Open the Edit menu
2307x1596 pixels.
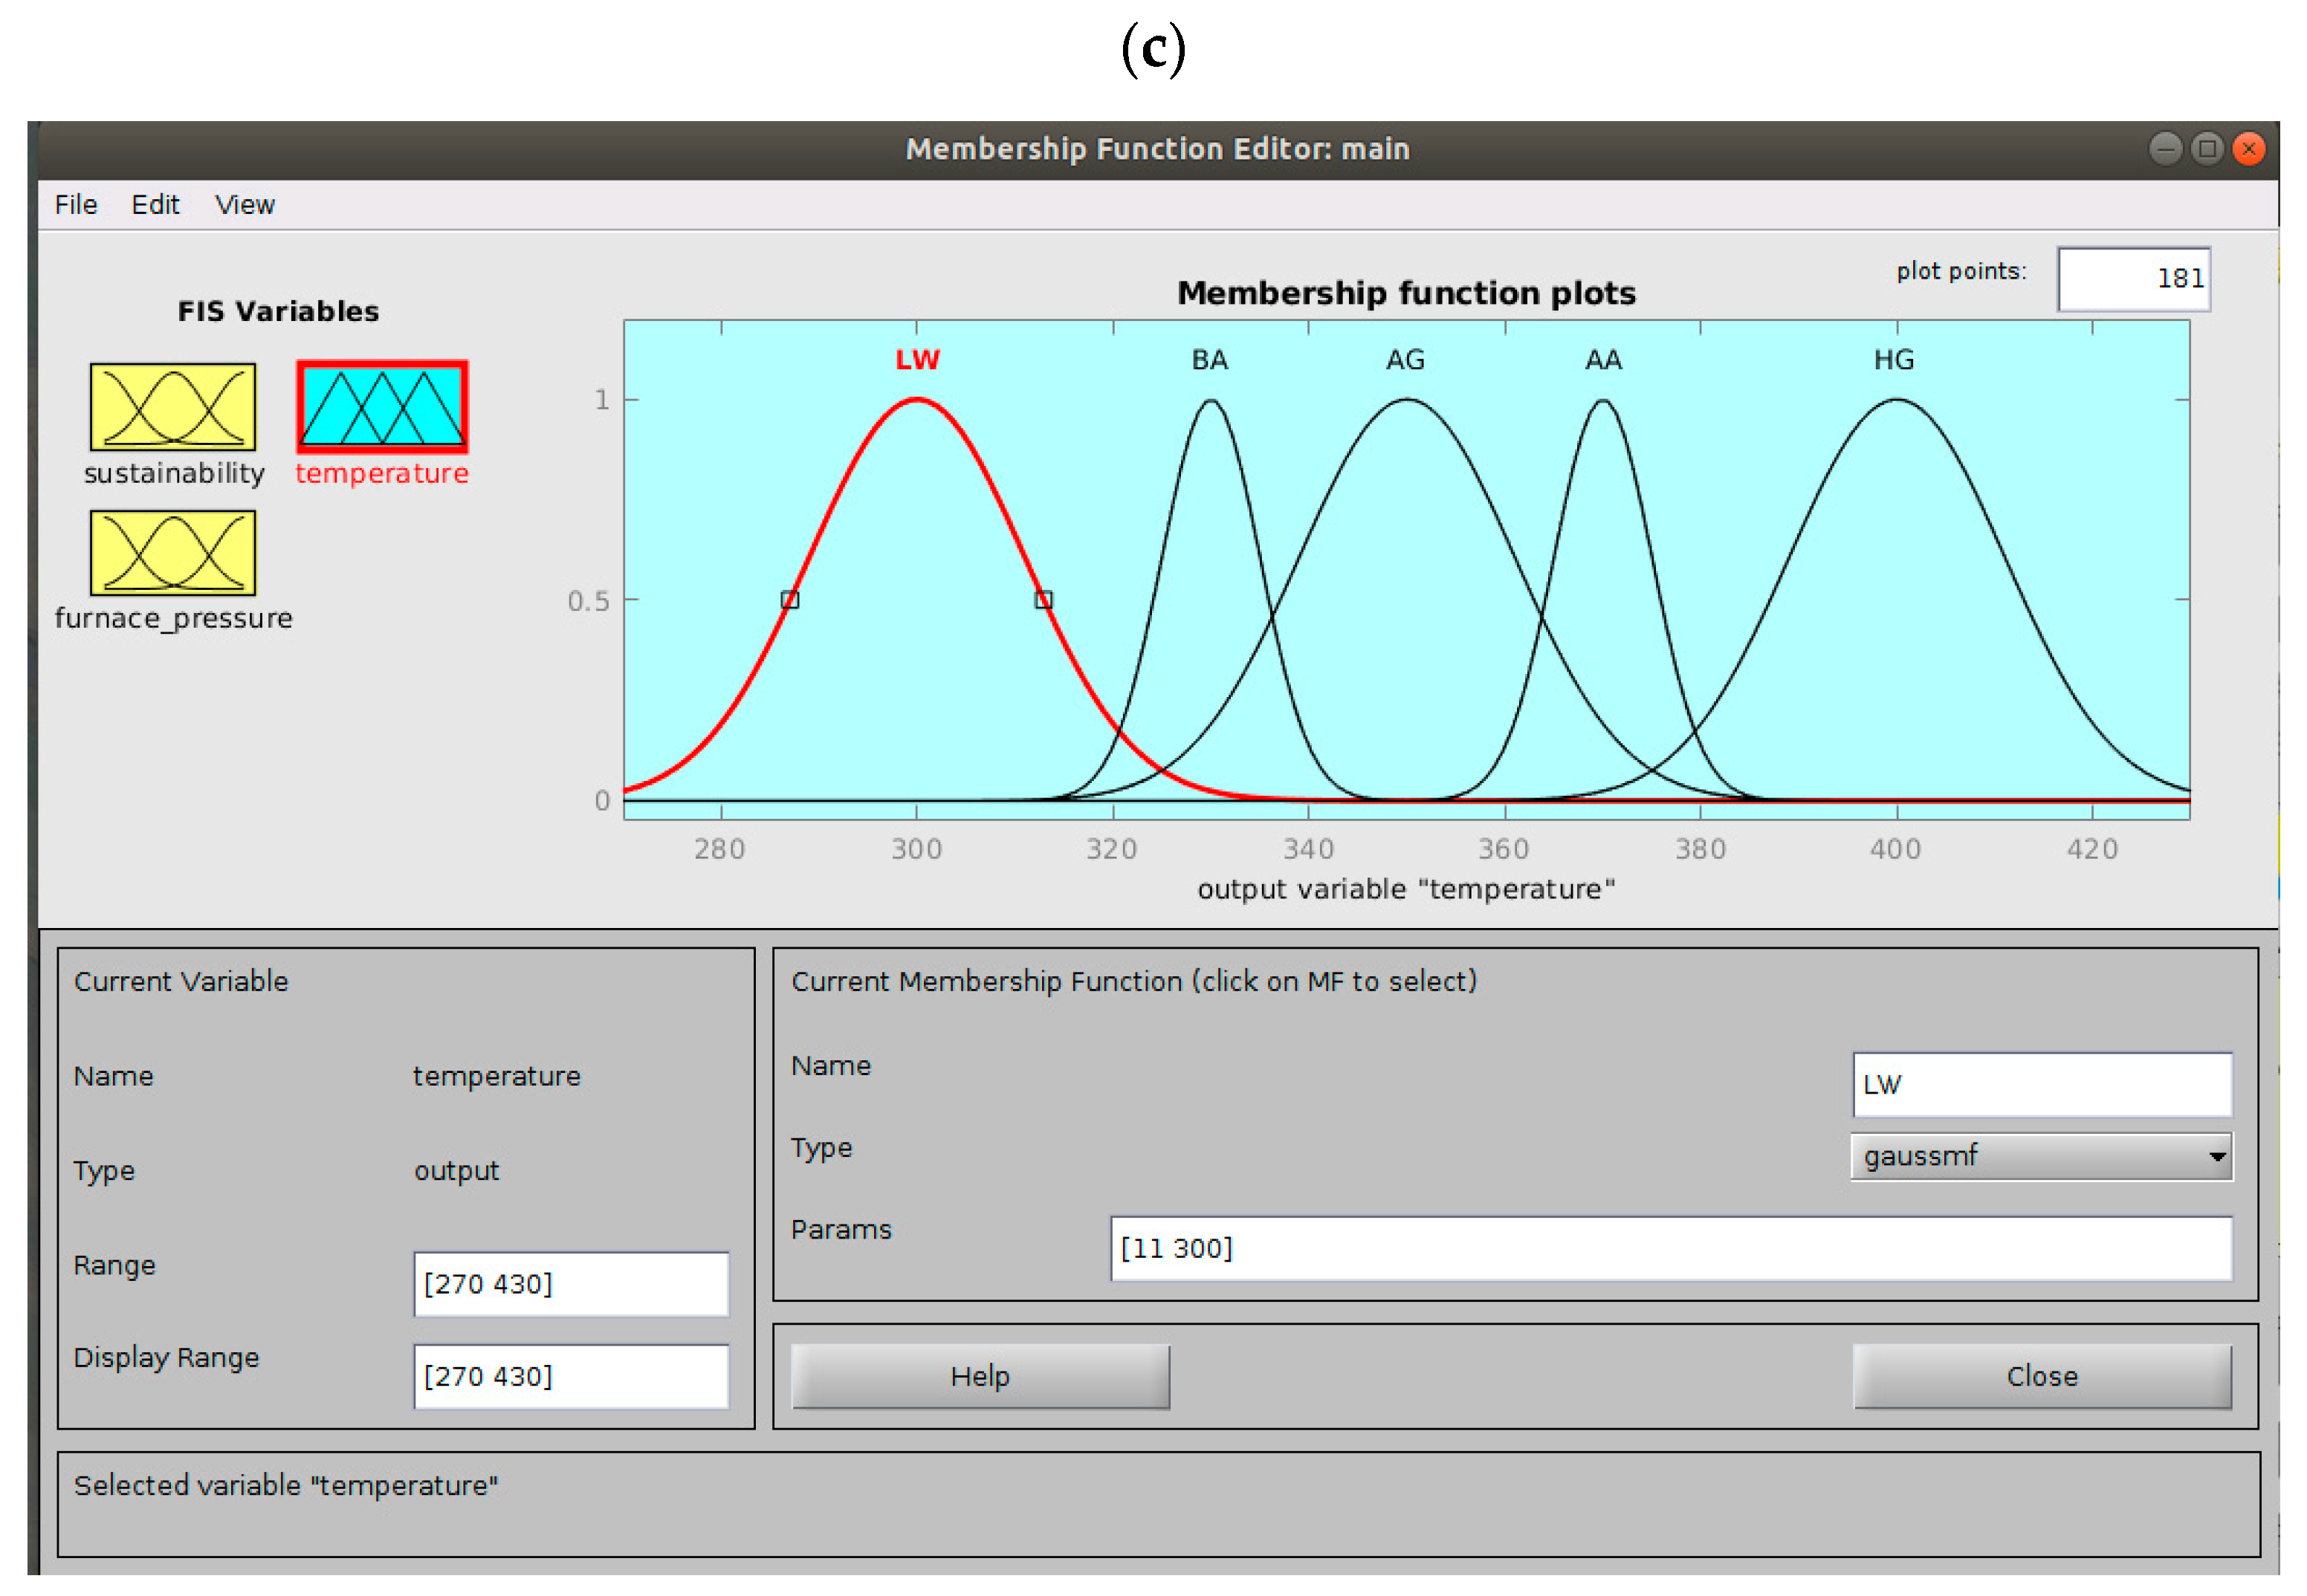[x=155, y=205]
